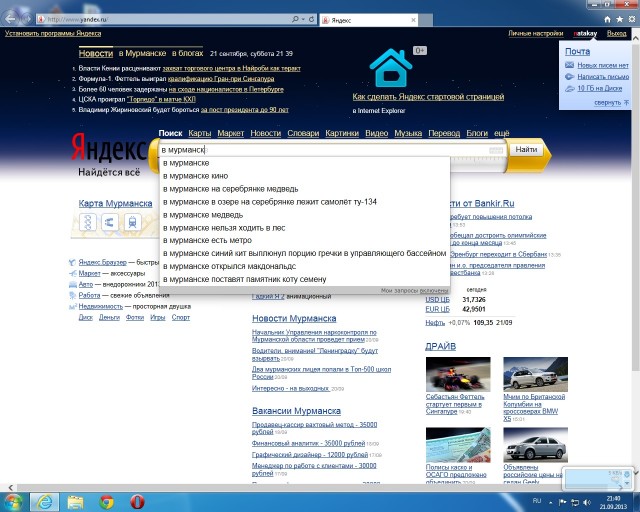The width and height of the screenshot is (640, 512).
Task: Select the Картинки tab
Action: (x=342, y=133)
